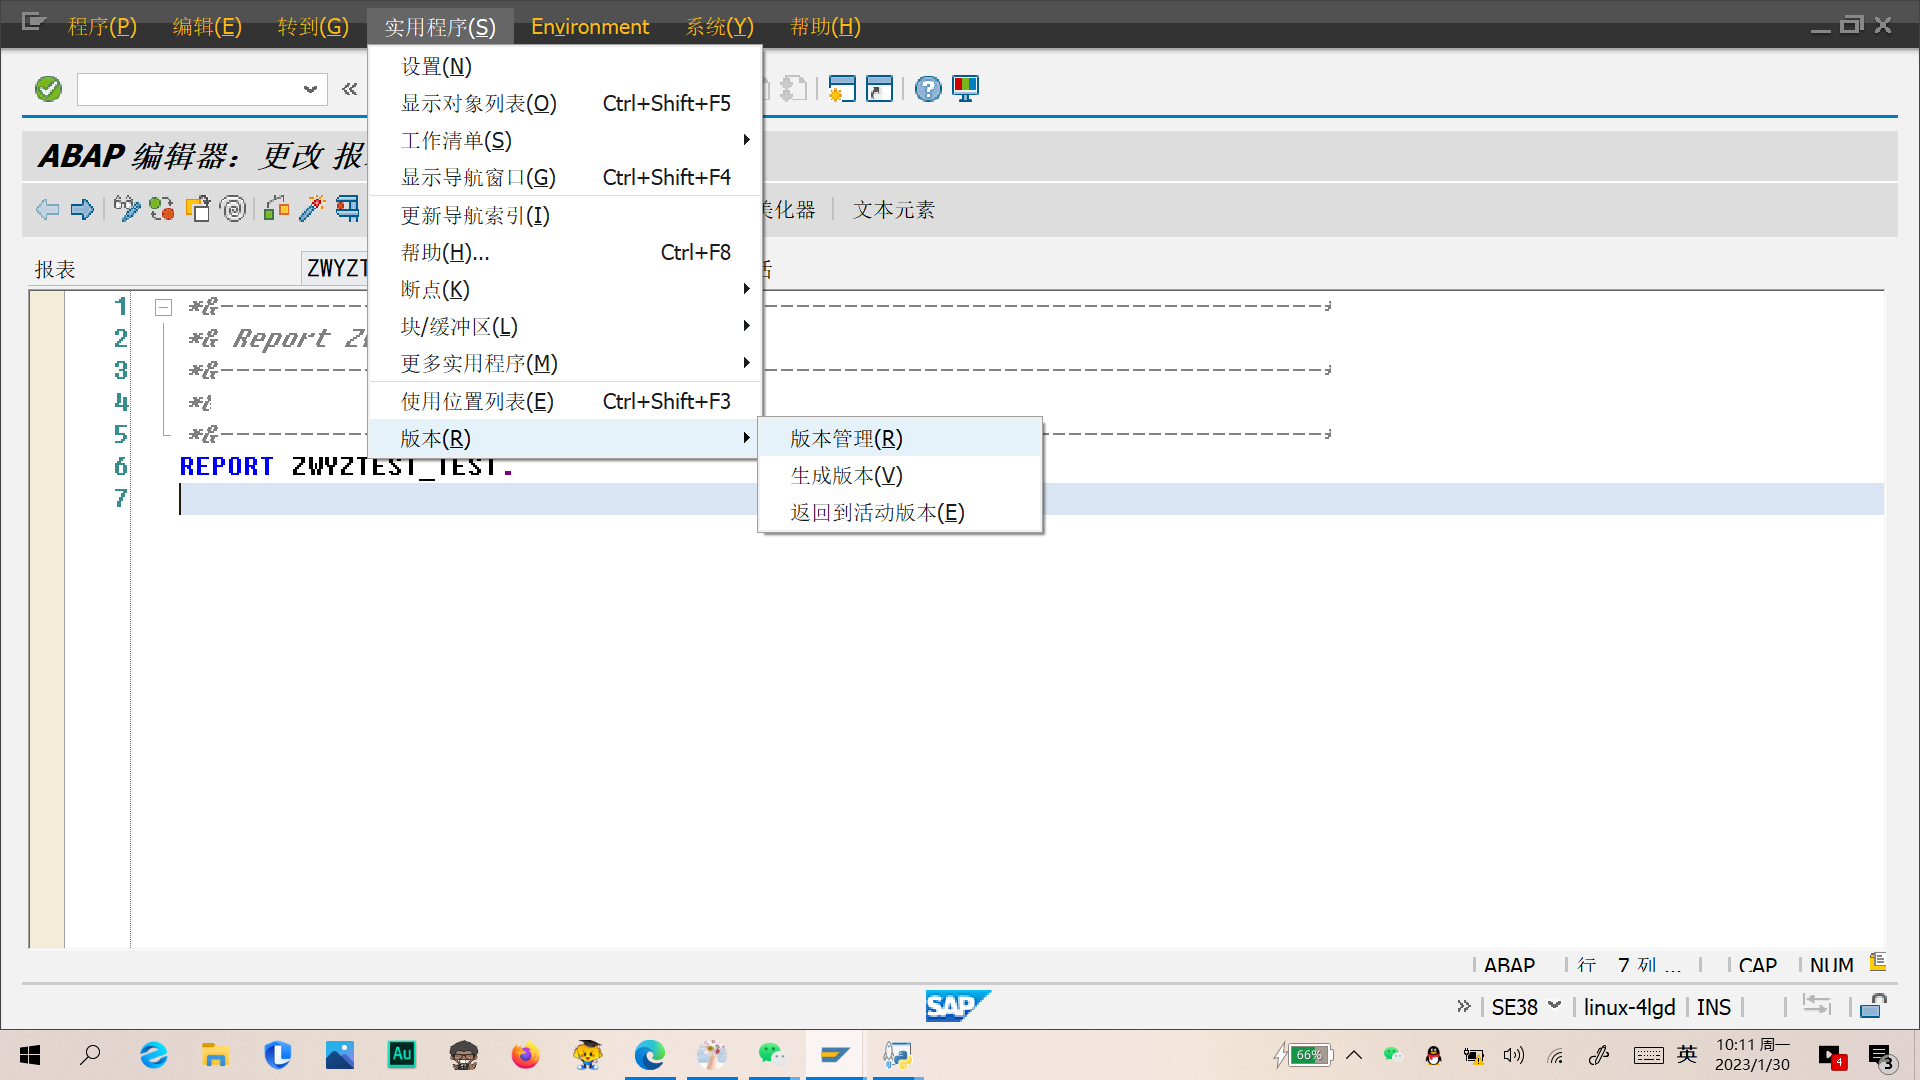Toggle the CAP status bar indicator
This screenshot has height=1080, width=1920.
pos(1757,965)
